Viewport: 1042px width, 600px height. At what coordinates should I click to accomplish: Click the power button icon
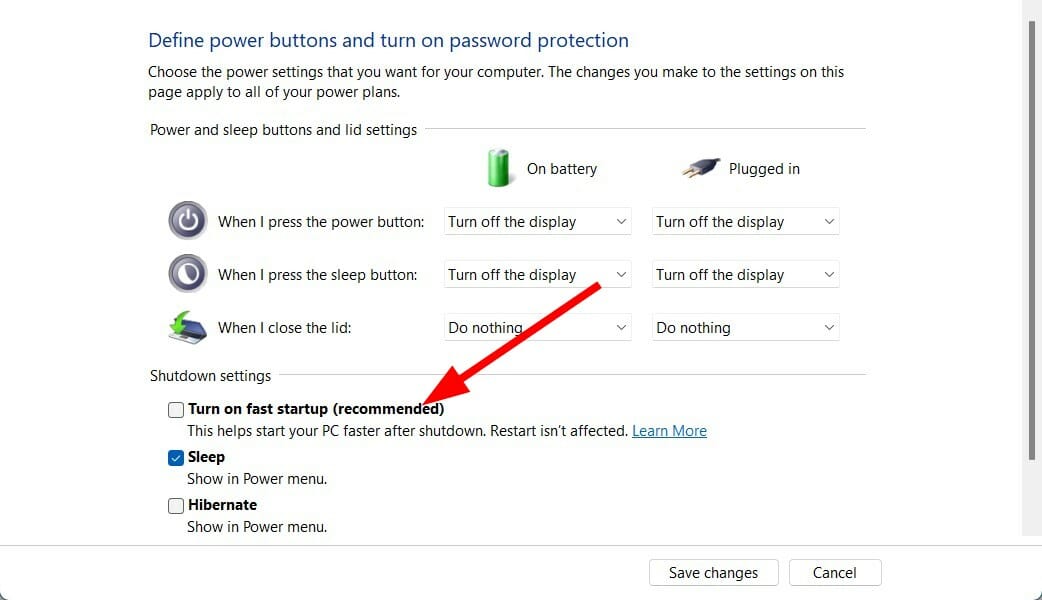click(x=187, y=221)
